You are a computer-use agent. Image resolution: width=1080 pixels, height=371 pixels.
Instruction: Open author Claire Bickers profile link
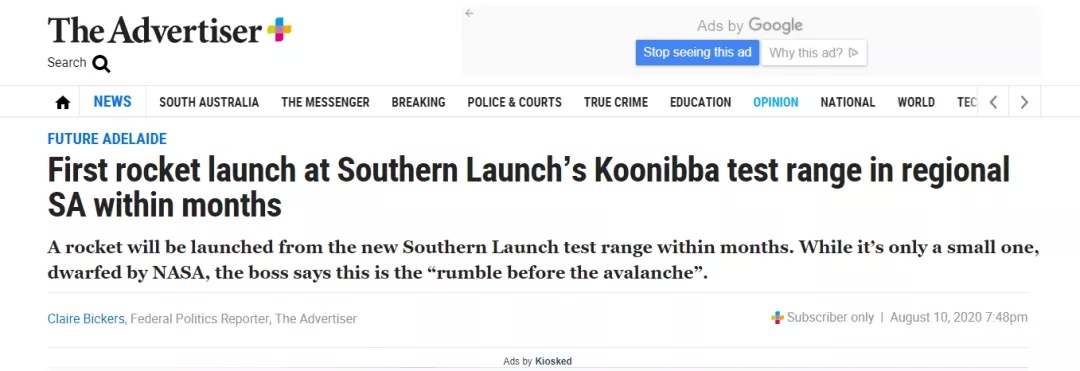87,319
